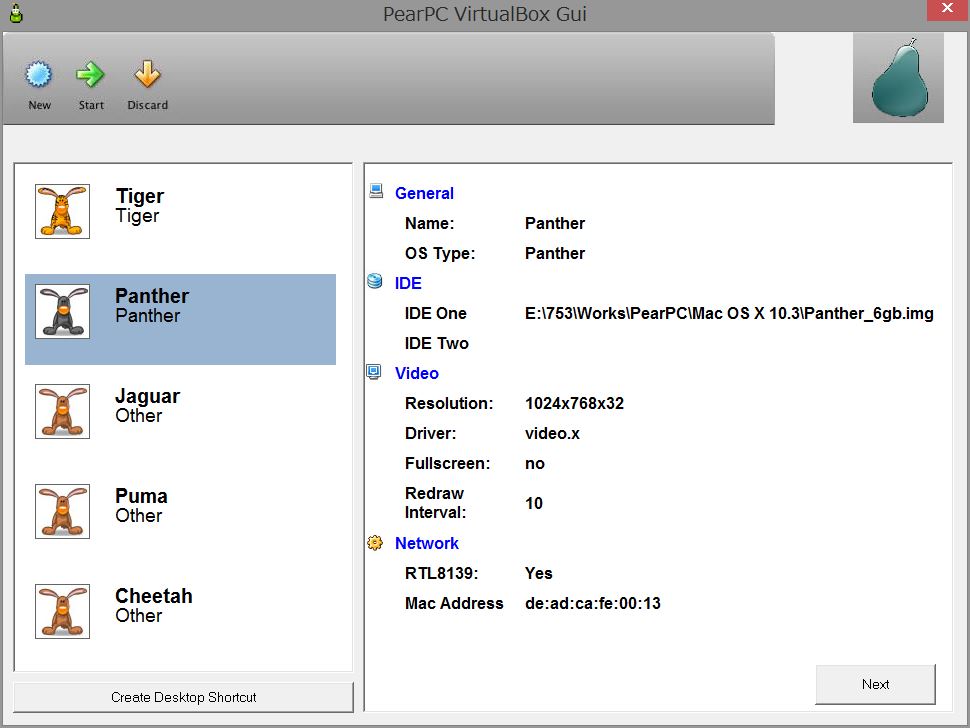This screenshot has height=728, width=970.
Task: Click Create Desktop Shortcut button
Action: (183, 697)
